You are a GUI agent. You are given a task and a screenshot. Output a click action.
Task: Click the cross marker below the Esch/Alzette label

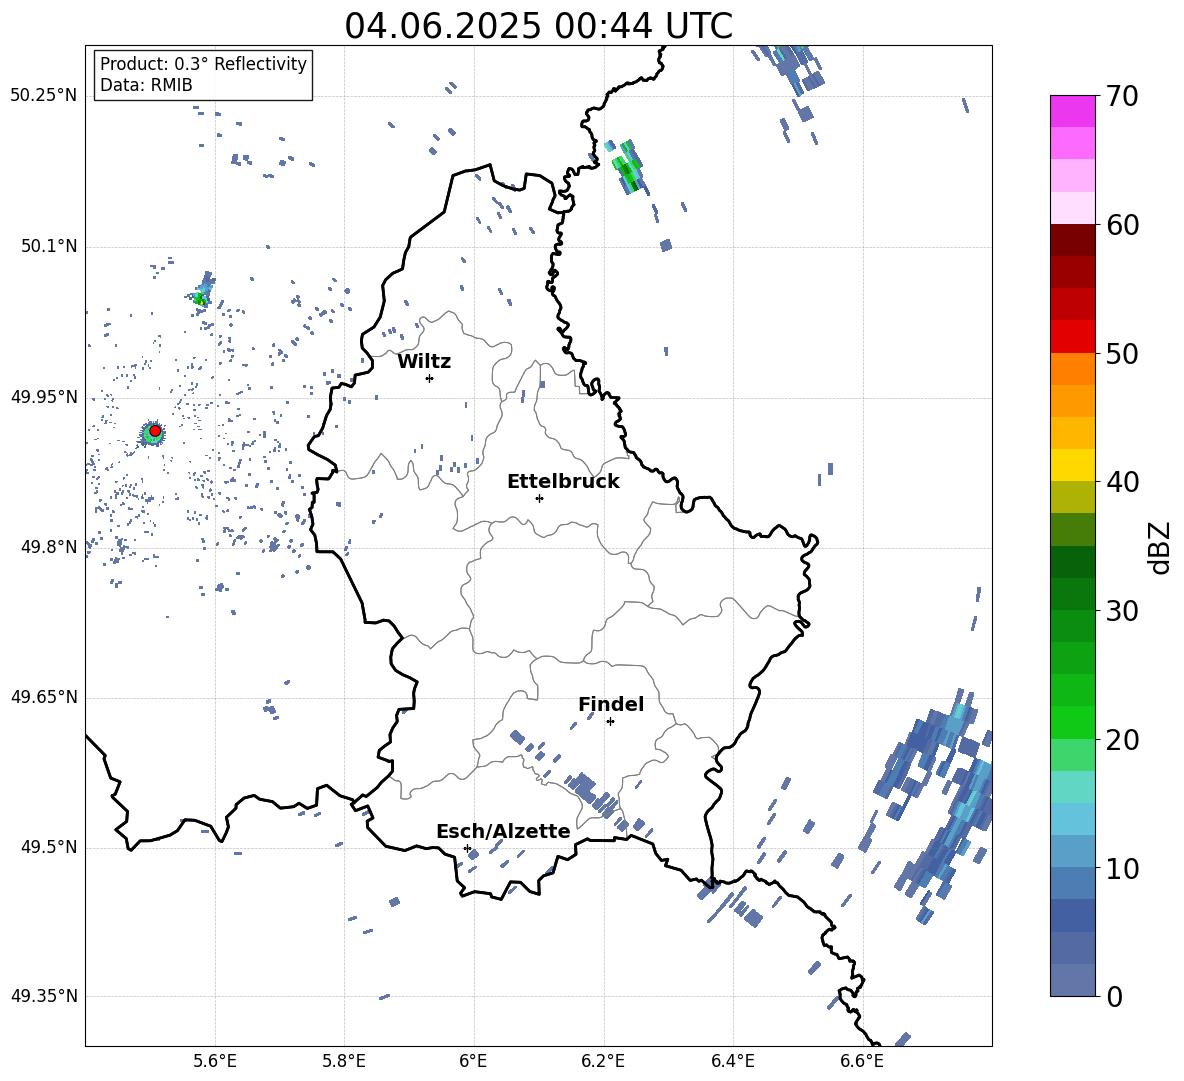point(467,848)
